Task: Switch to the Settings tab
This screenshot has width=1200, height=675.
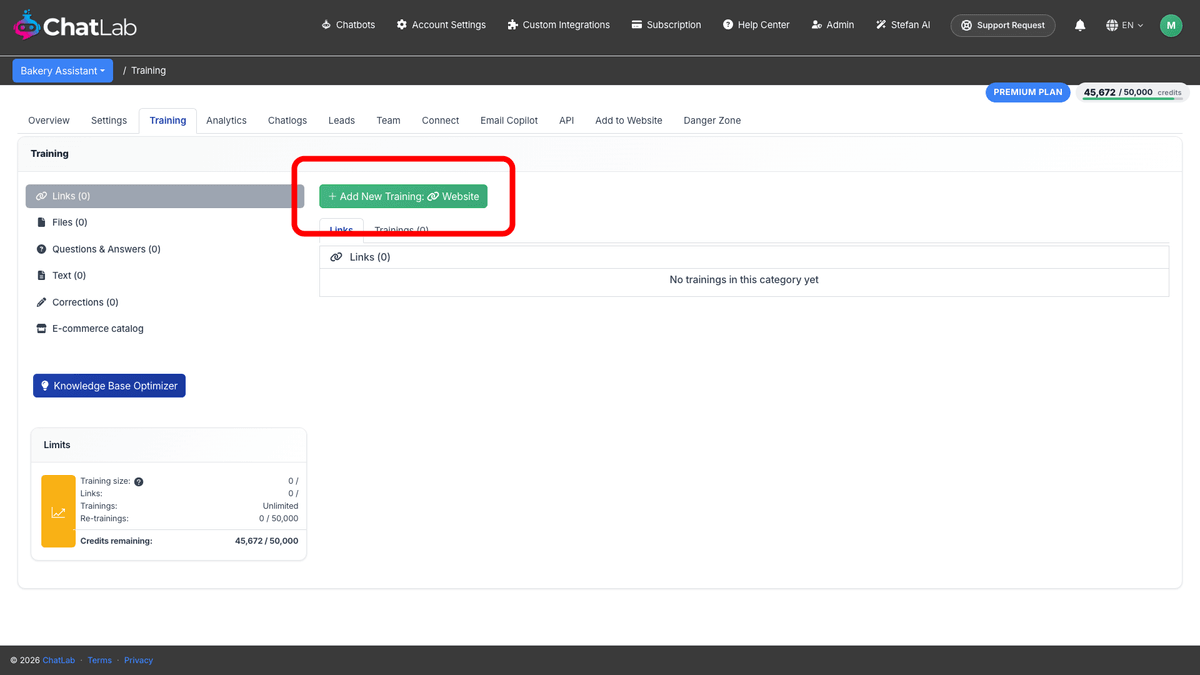Action: (x=109, y=120)
